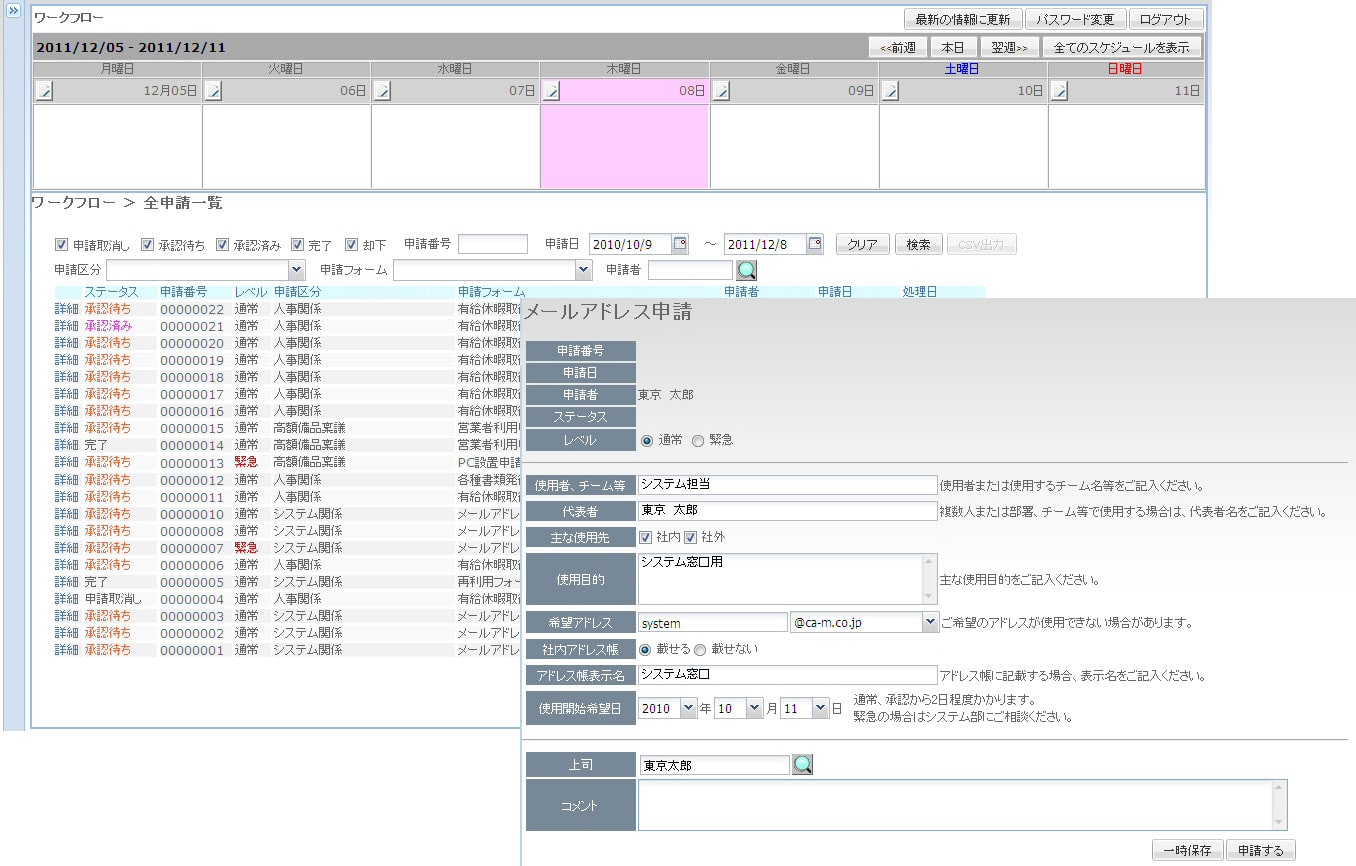The image size is (1356, 866).
Task: Add schedule entry for Saturday 10日
Action: click(890, 91)
